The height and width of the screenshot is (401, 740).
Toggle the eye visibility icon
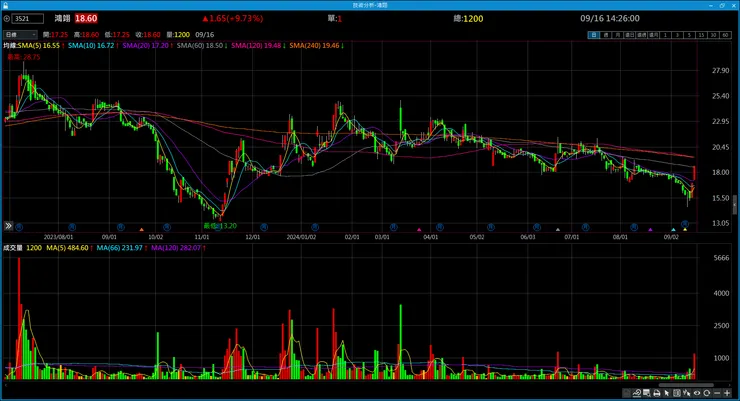coord(697,393)
